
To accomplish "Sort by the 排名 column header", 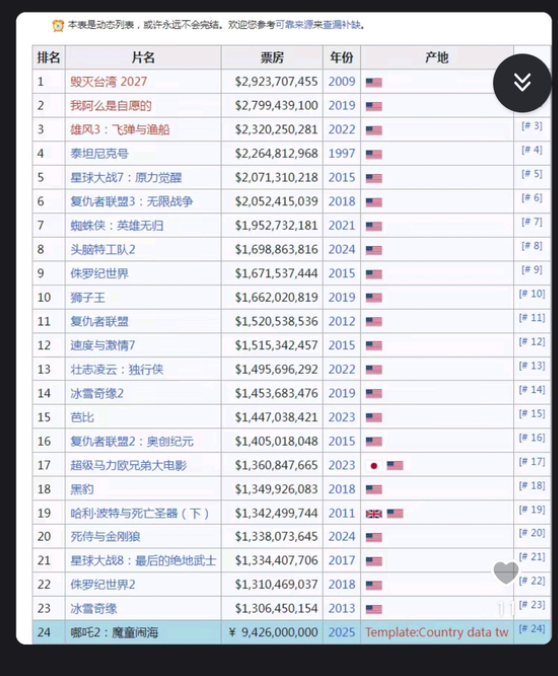I will point(49,57).
